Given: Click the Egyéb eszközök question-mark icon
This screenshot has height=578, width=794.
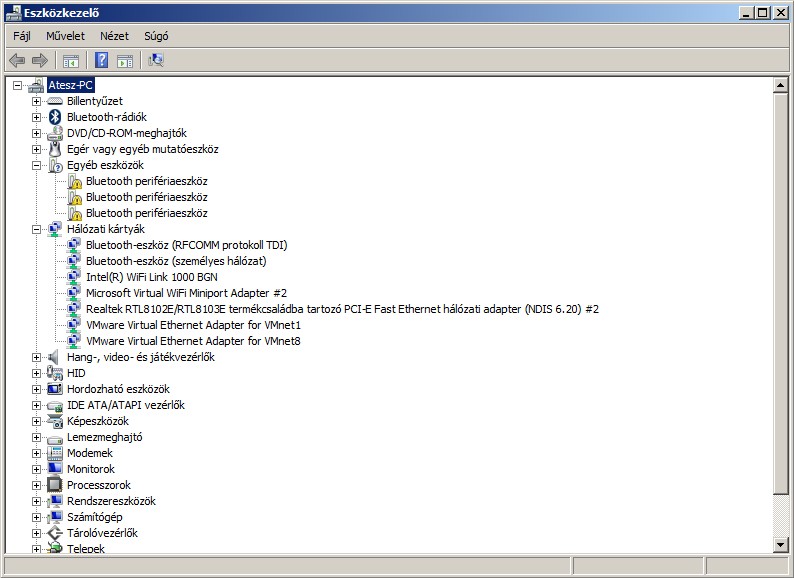Looking at the screenshot, I should point(55,165).
